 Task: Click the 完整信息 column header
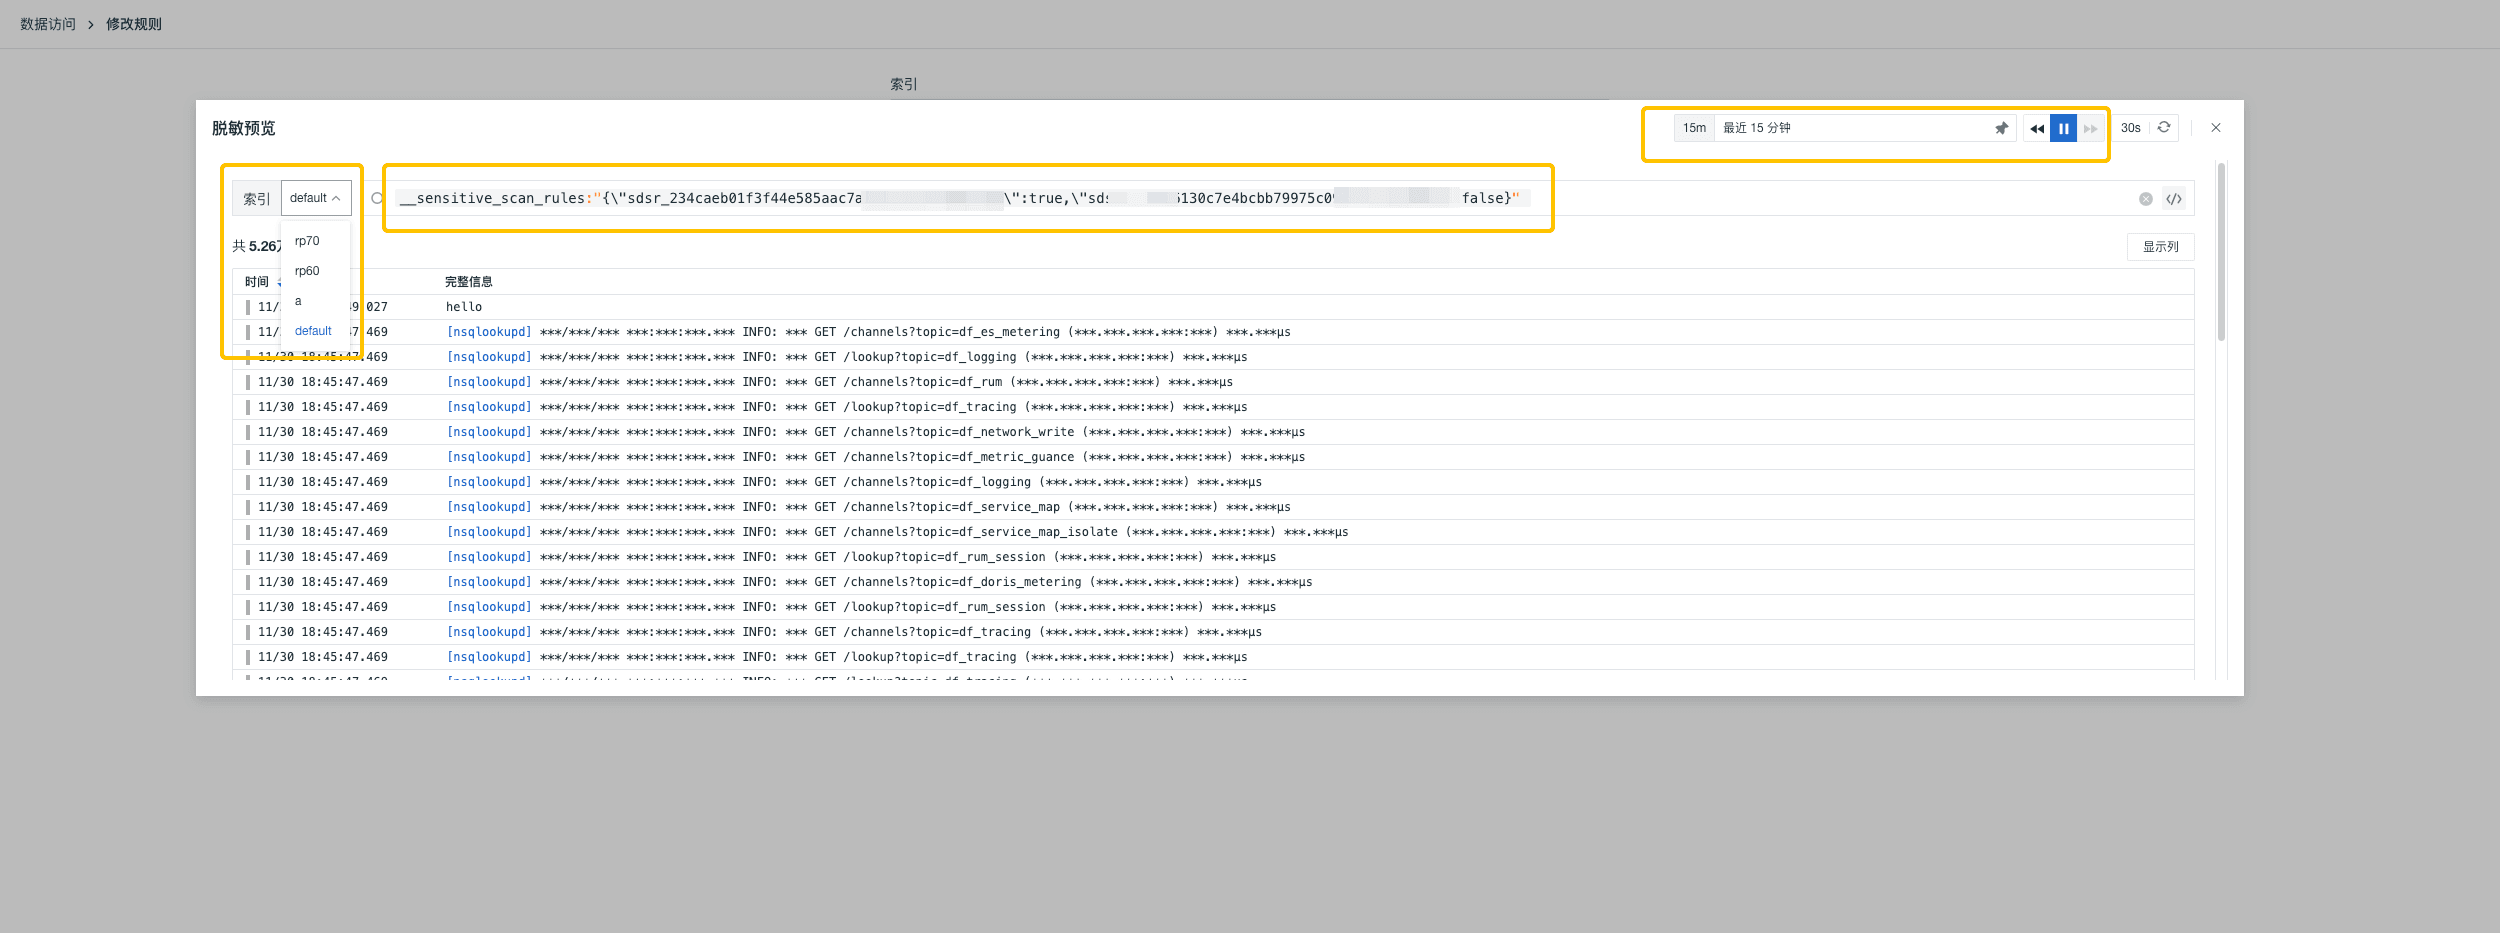(x=469, y=282)
